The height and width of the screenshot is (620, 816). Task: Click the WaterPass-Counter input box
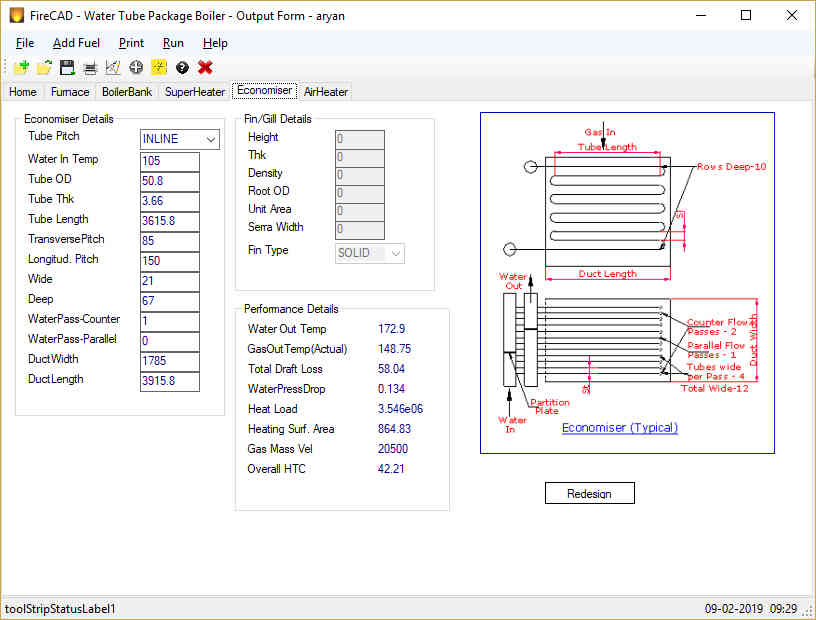point(170,321)
